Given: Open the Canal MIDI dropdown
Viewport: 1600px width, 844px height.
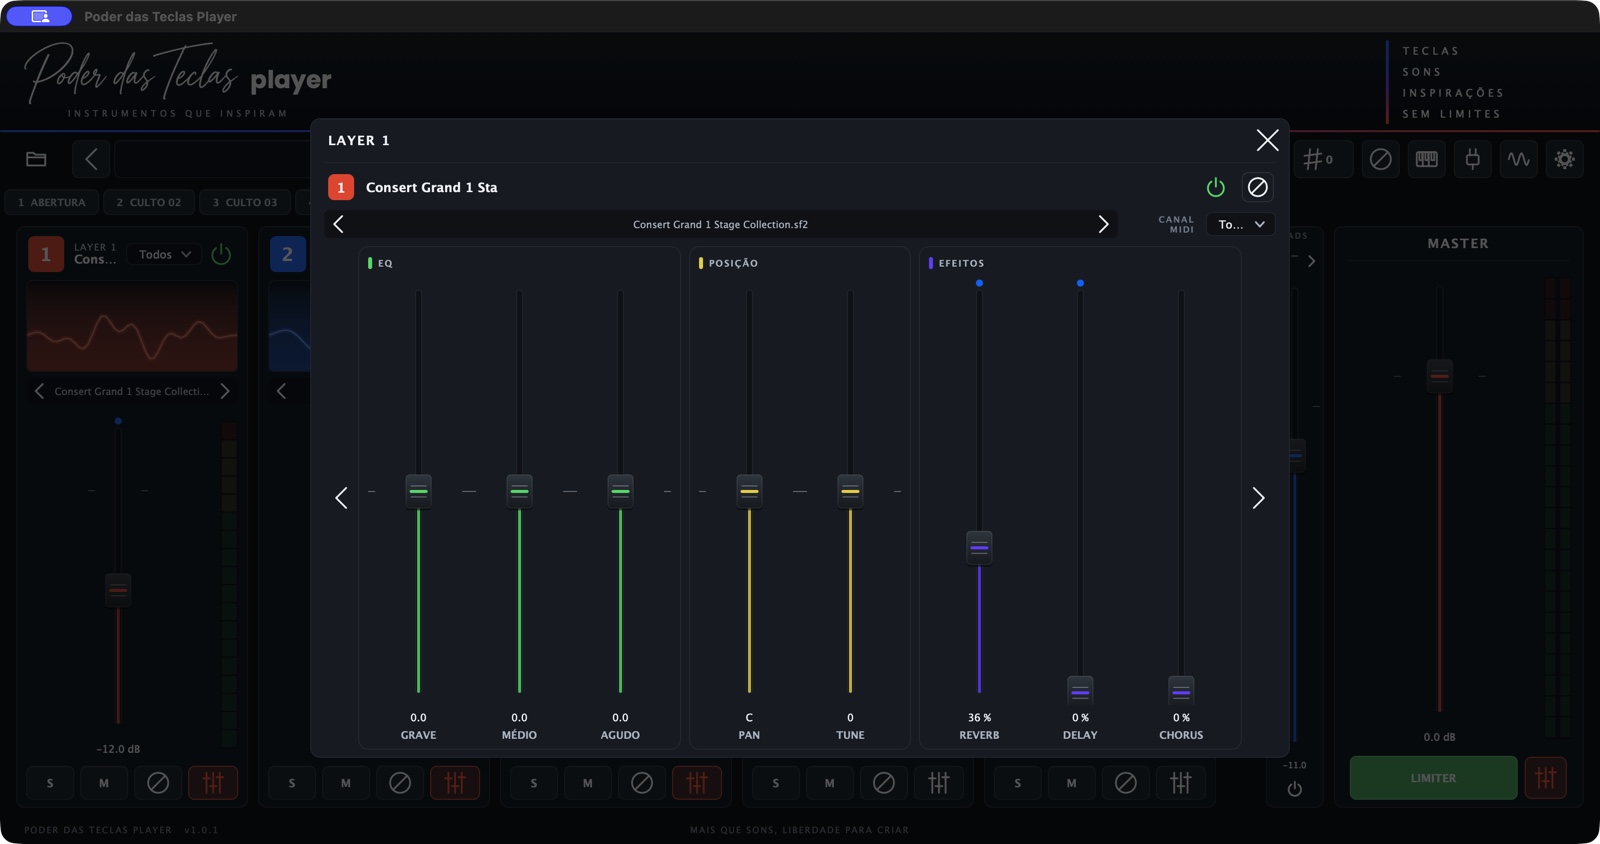Looking at the screenshot, I should pos(1241,224).
